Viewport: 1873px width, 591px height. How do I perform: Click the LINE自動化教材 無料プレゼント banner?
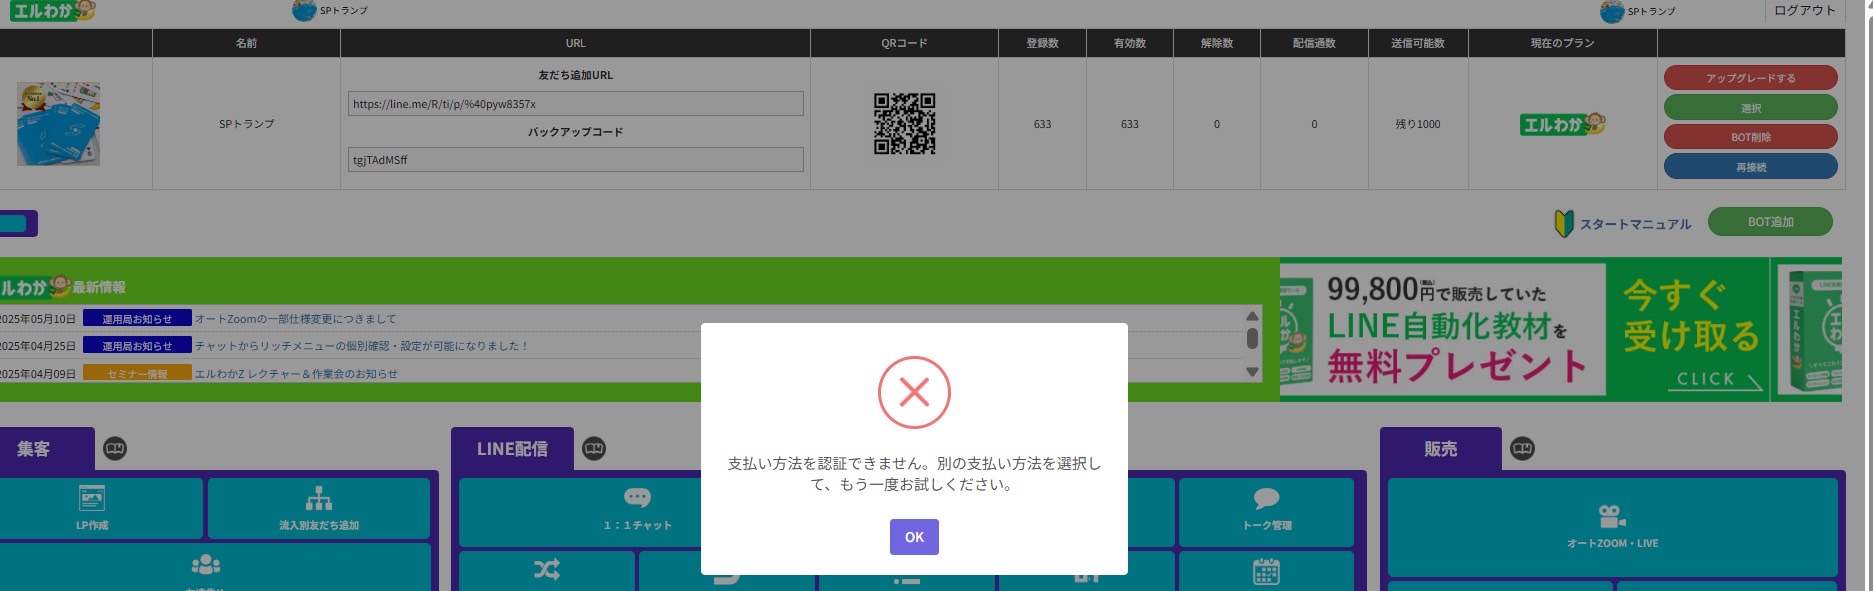coord(1560,330)
